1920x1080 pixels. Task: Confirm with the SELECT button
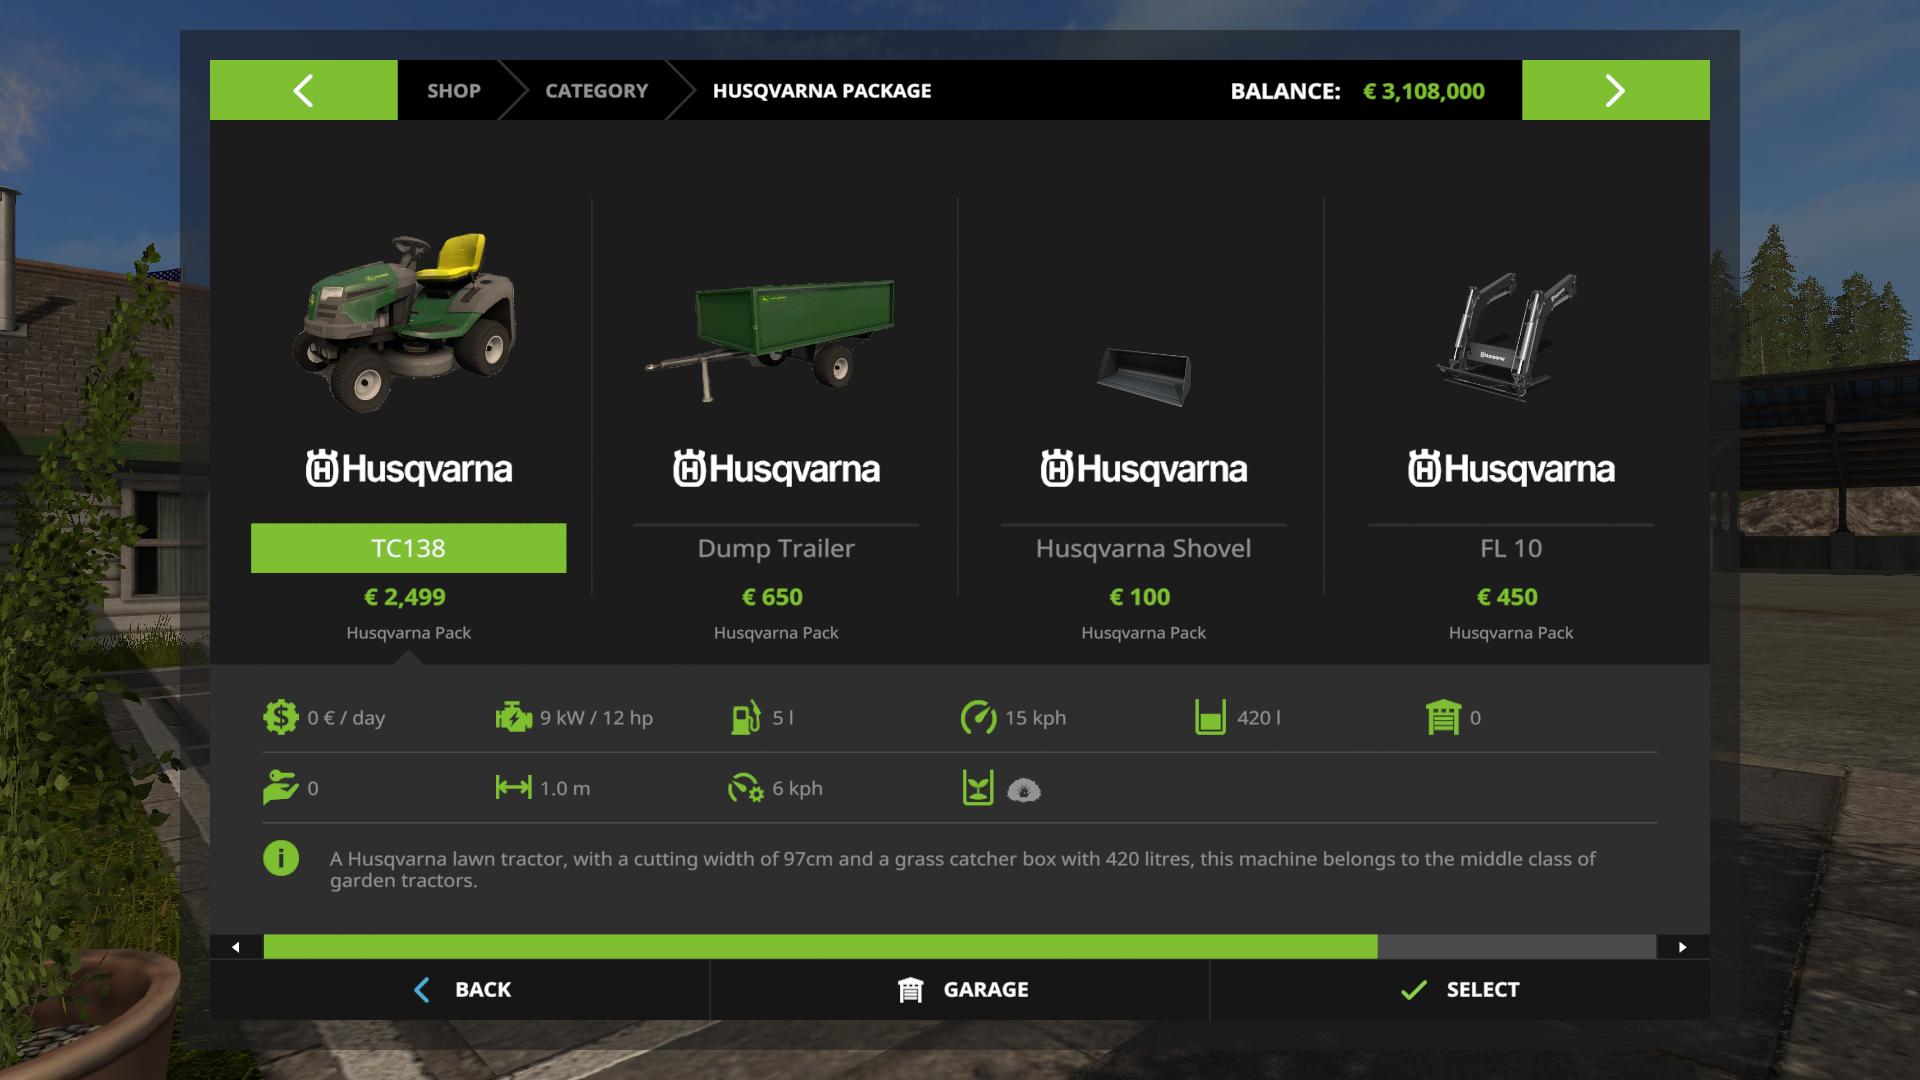coord(1460,990)
